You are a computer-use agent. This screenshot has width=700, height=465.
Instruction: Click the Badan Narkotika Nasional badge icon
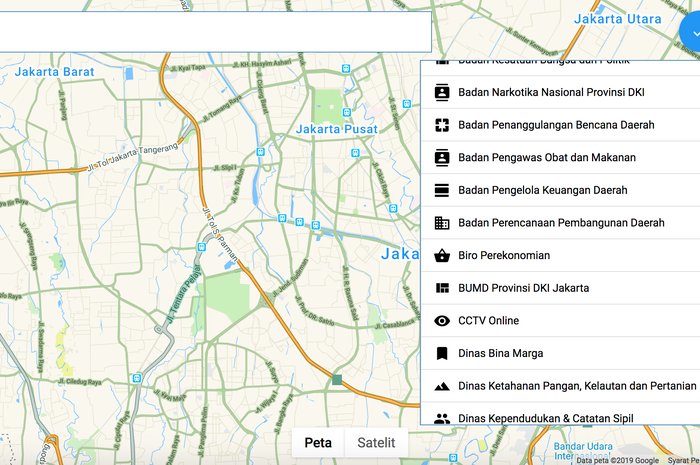click(442, 92)
